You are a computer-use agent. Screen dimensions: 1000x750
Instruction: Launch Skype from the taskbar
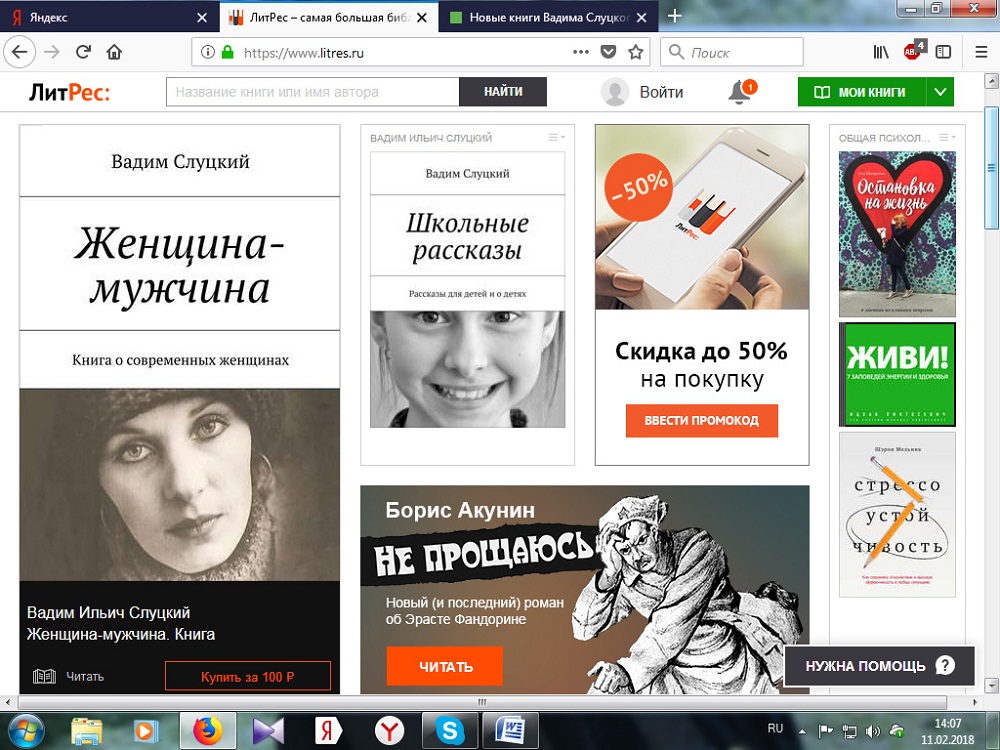point(450,731)
